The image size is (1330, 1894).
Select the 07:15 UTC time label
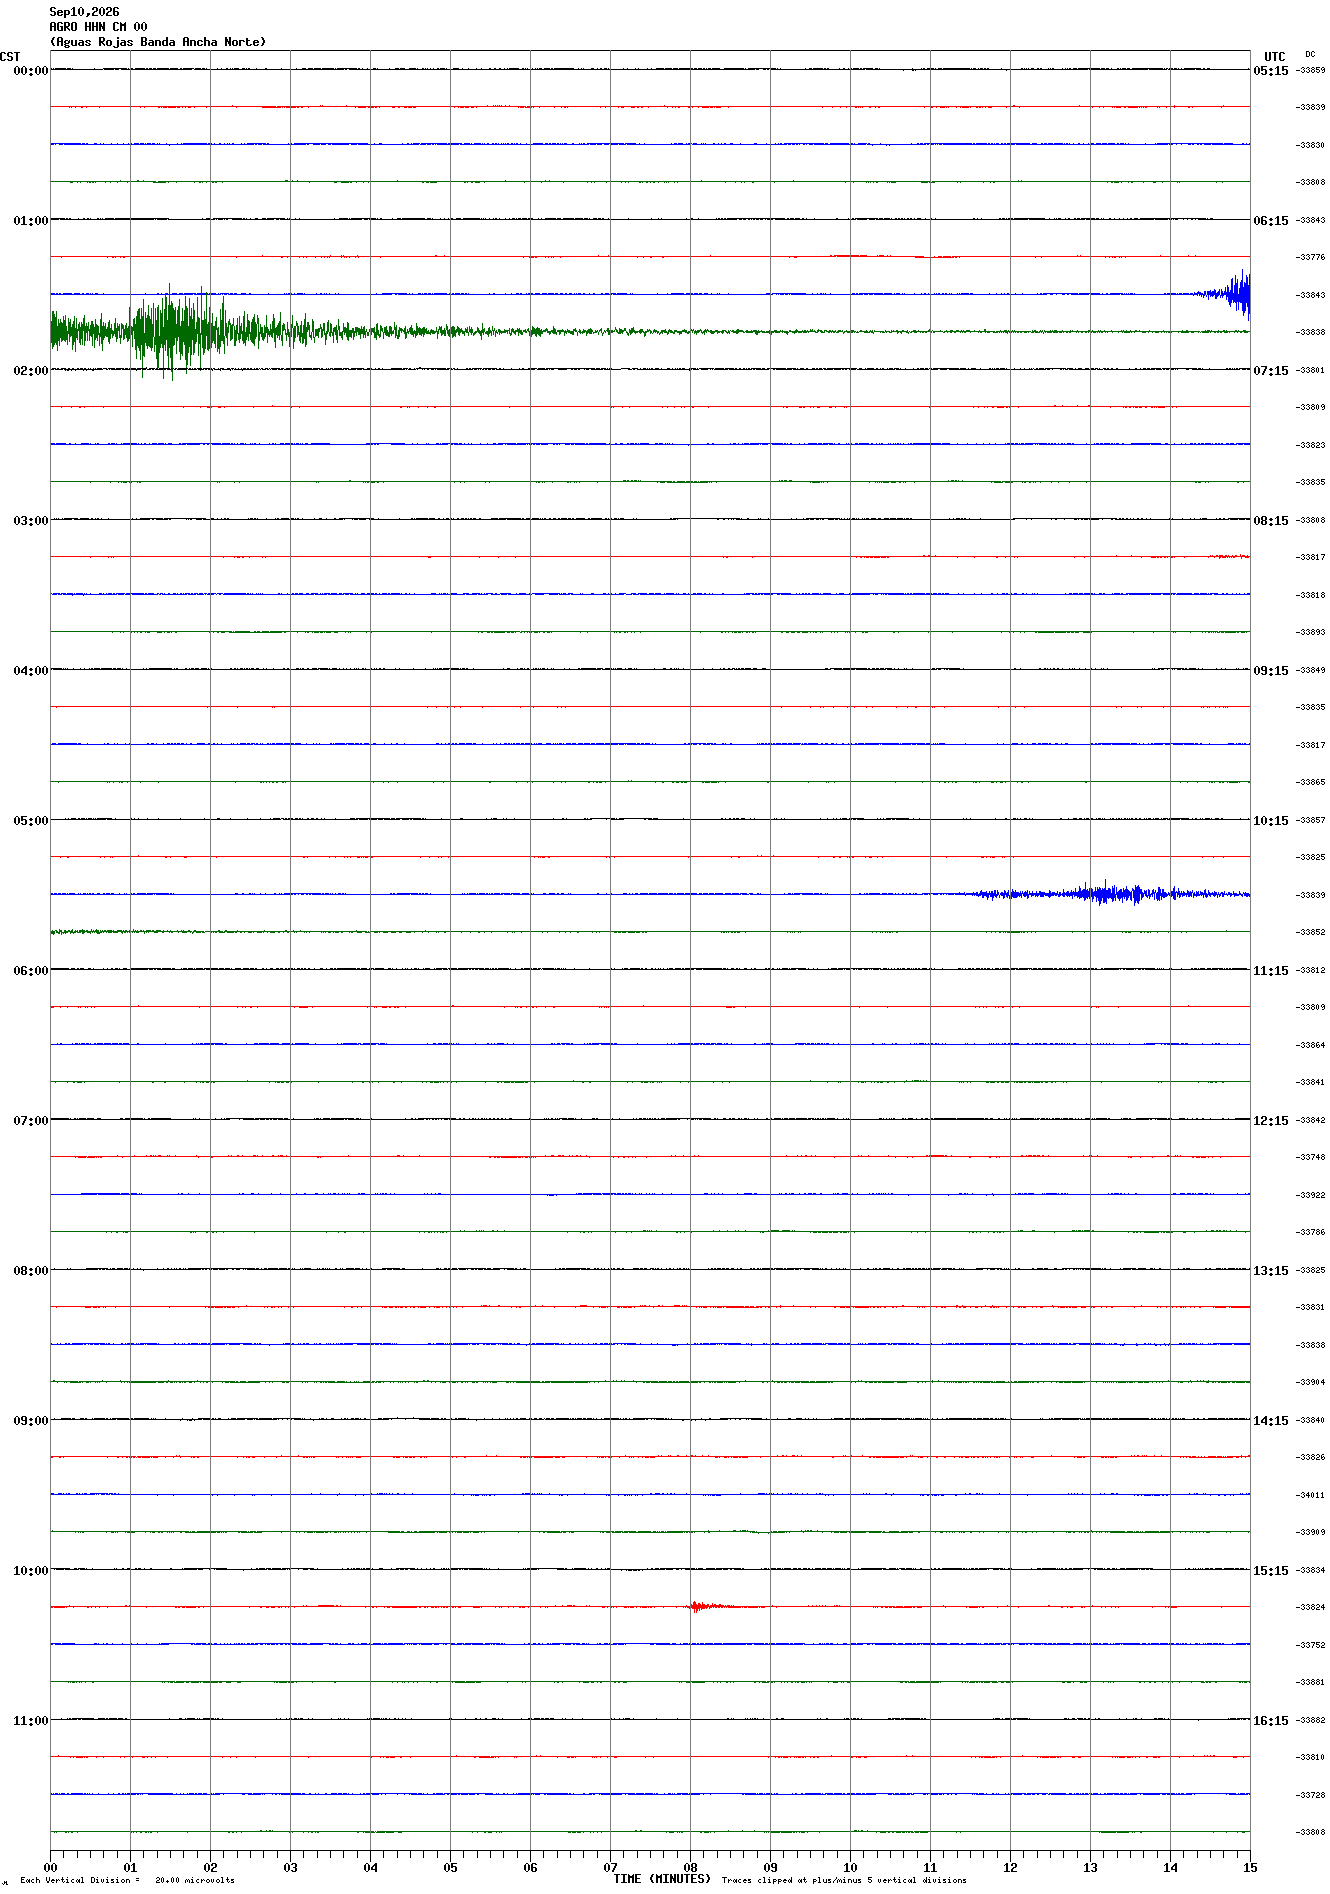[1271, 370]
